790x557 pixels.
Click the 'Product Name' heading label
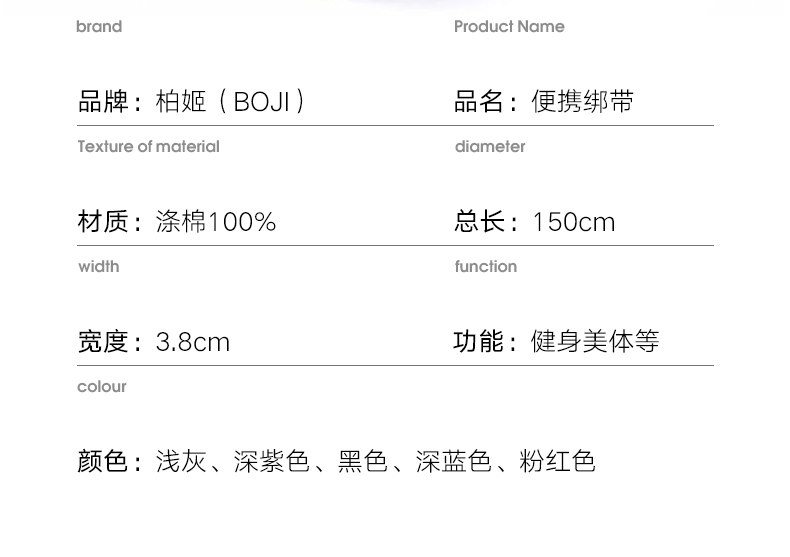(509, 27)
